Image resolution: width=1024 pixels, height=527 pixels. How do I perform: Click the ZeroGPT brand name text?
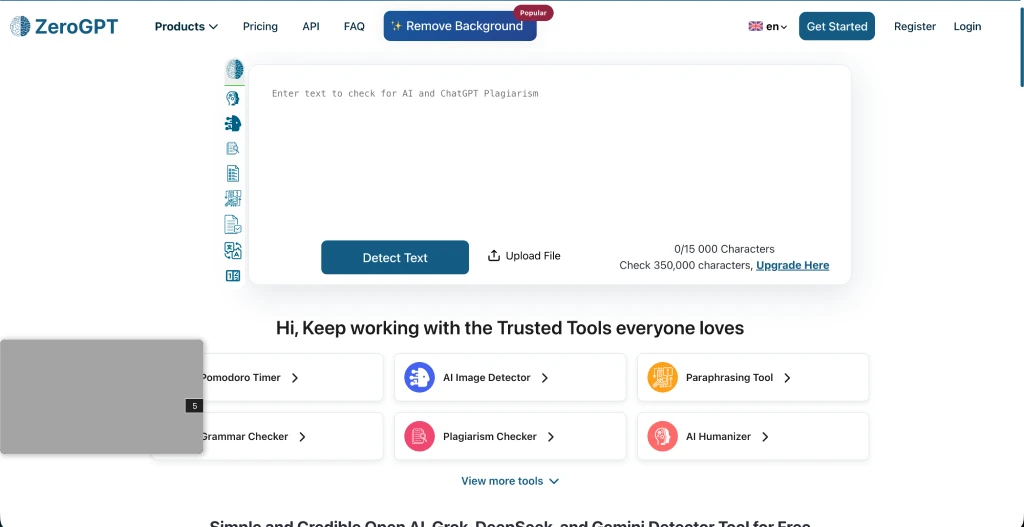tap(76, 26)
